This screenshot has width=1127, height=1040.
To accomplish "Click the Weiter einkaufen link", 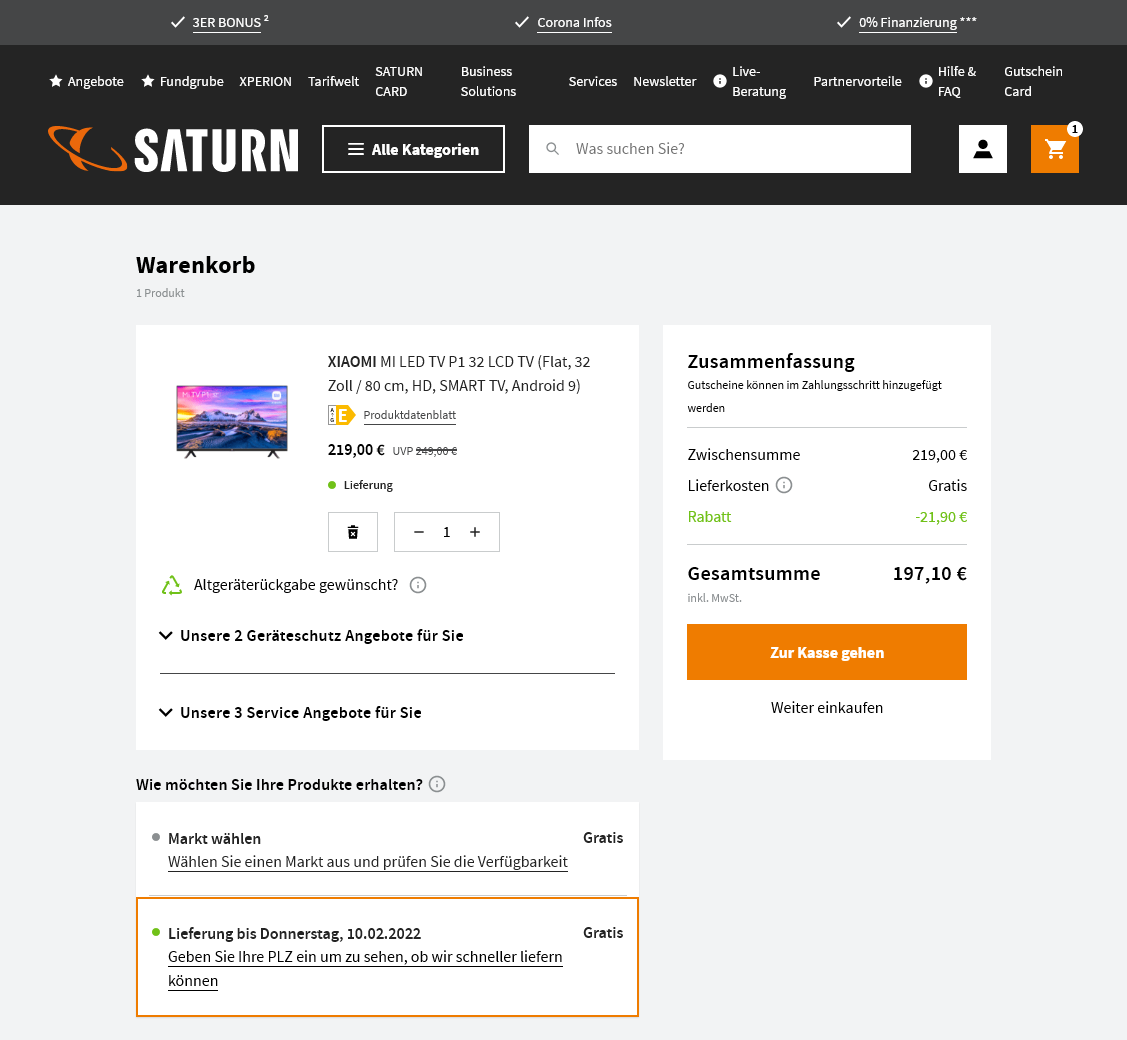I will click(826, 708).
